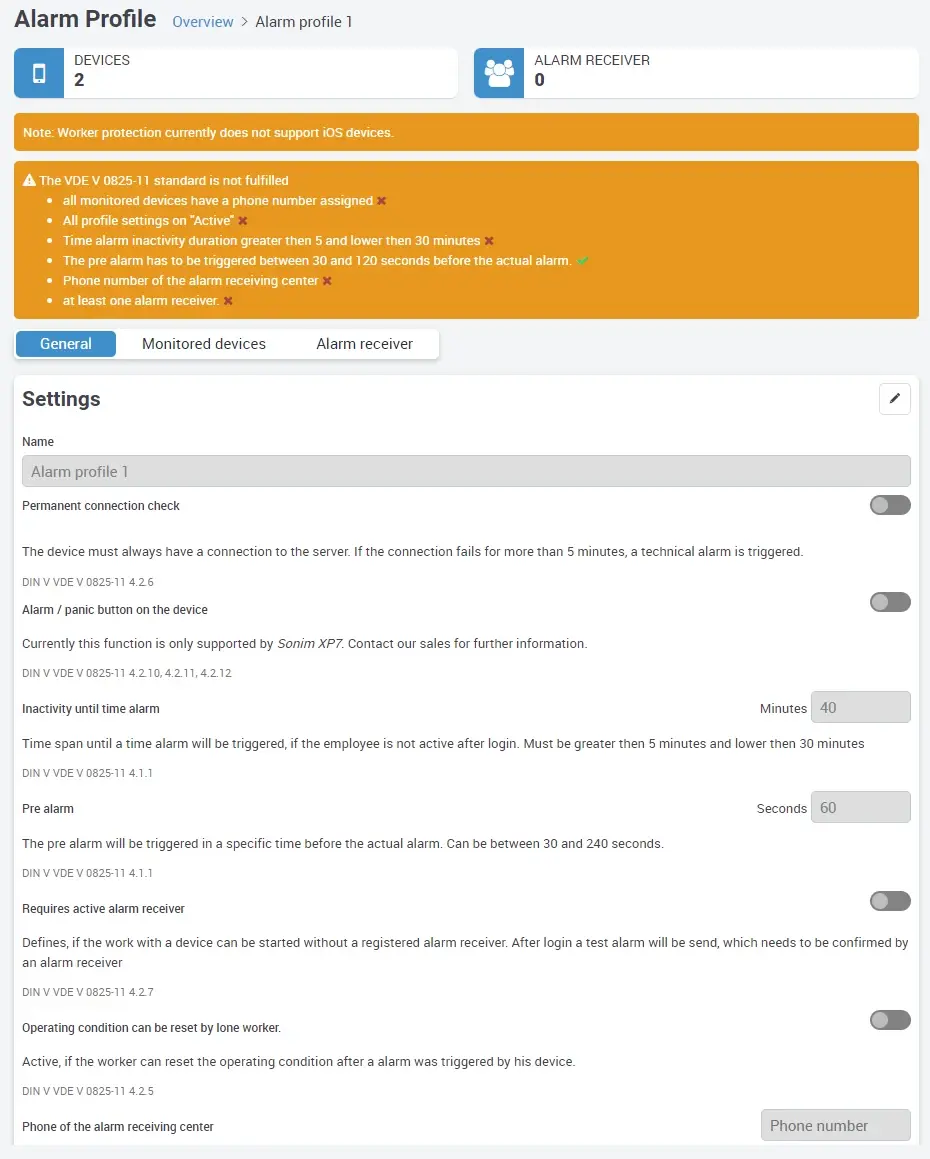Click the red X on time alarm inactivity requirement
930x1159 pixels.
pos(489,240)
